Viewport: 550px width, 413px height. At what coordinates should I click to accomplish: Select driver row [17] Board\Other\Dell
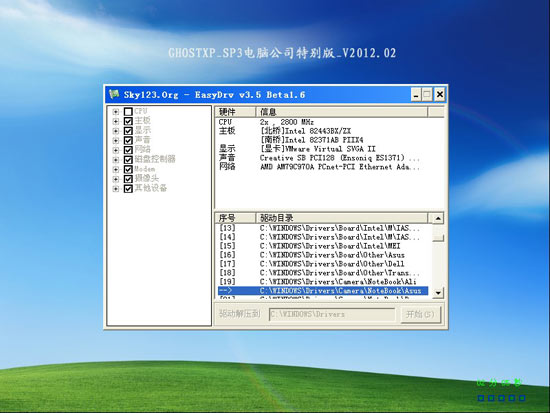click(x=323, y=264)
